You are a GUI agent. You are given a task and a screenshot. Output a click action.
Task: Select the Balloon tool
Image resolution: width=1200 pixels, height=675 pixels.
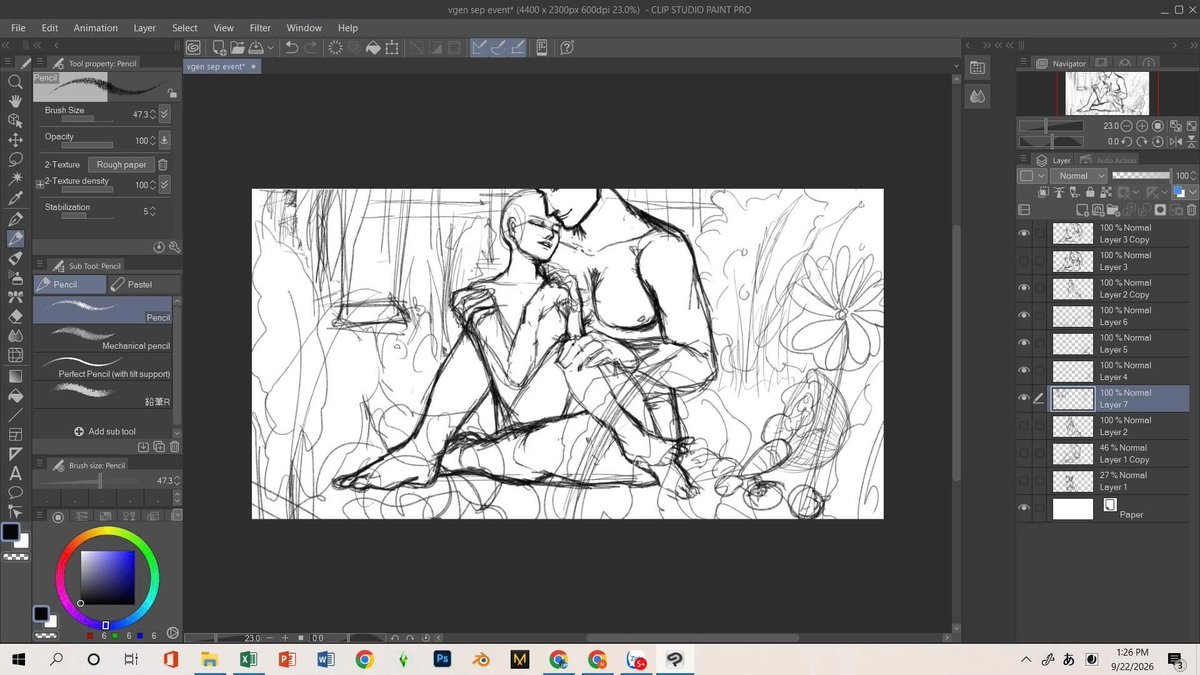pos(15,492)
